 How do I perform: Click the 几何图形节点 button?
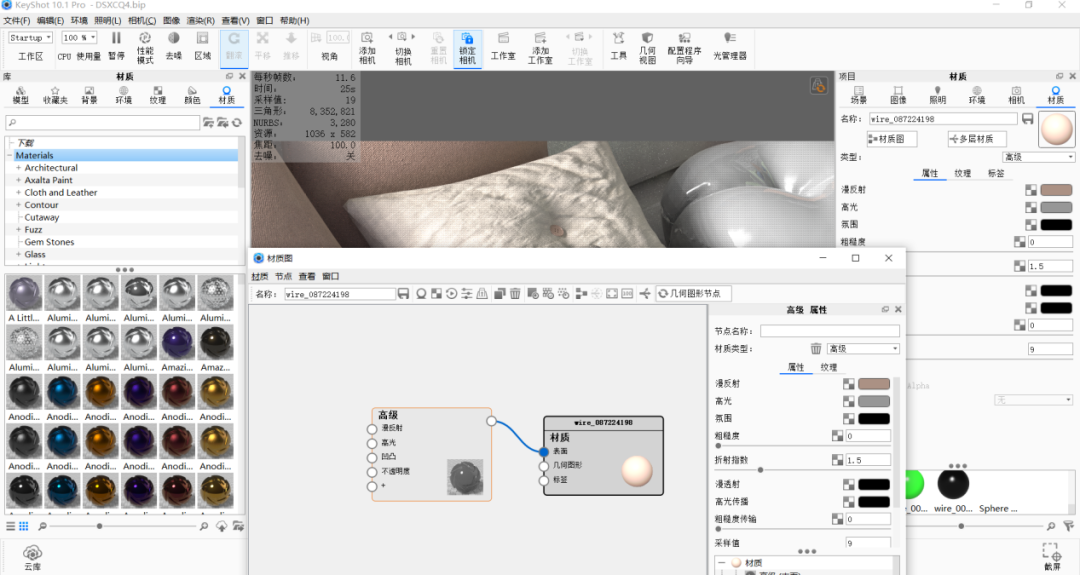[x=693, y=294]
